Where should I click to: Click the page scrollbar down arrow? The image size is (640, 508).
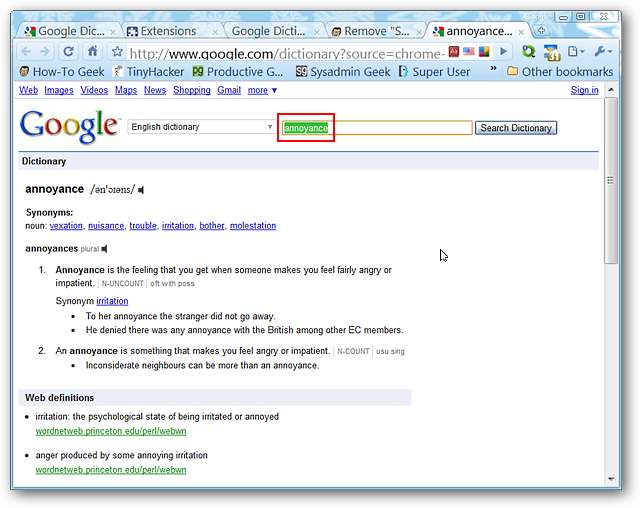click(x=611, y=479)
